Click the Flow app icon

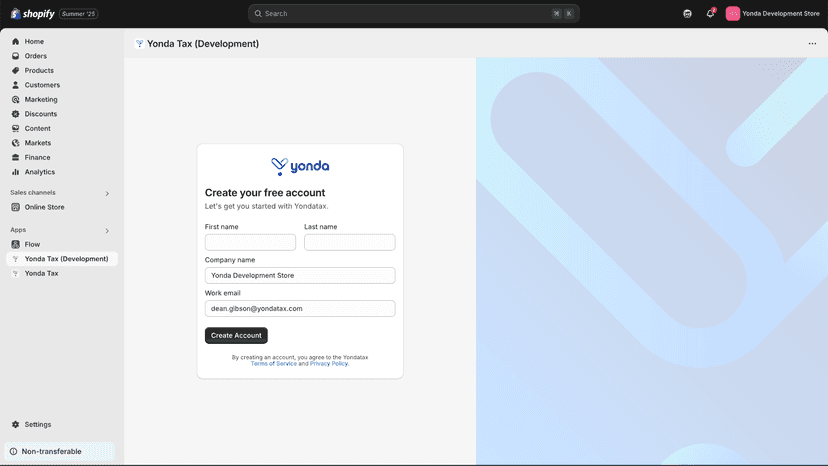(15, 244)
